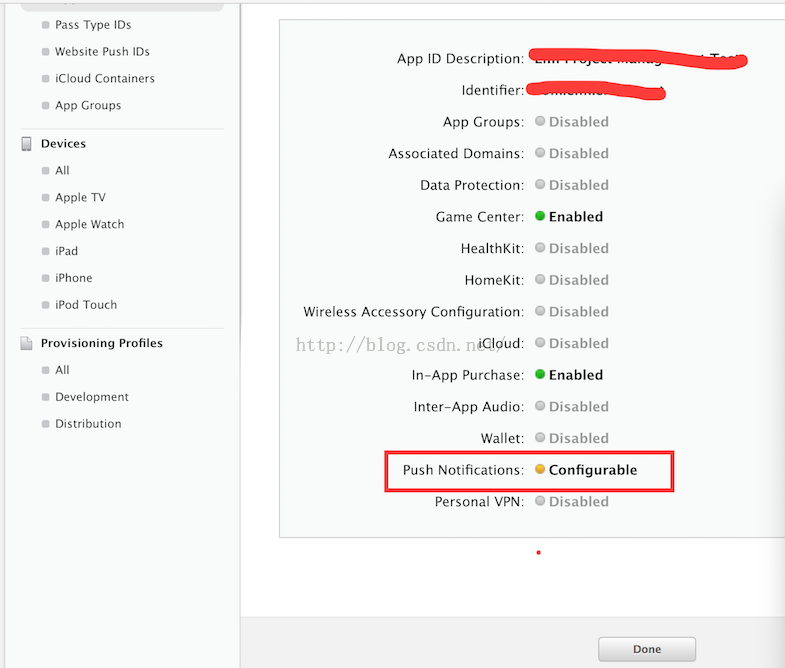Click the Push Notifications label
This screenshot has height=668, width=785.
pyautogui.click(x=463, y=470)
